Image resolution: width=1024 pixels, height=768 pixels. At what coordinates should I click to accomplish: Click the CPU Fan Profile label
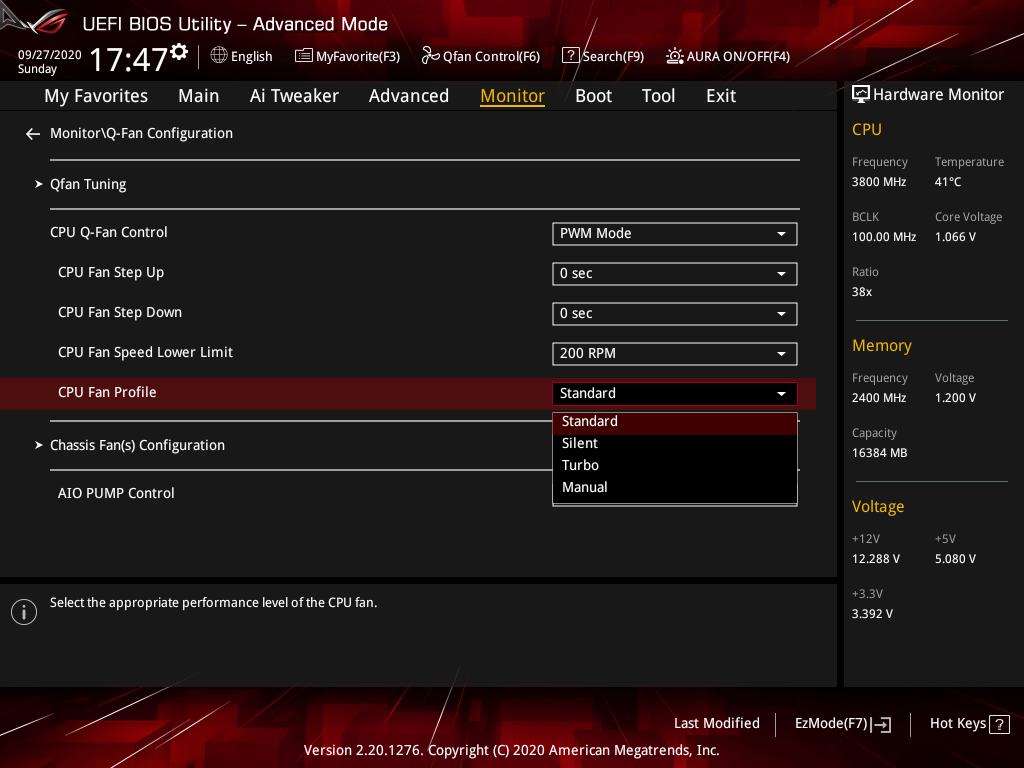coord(107,392)
